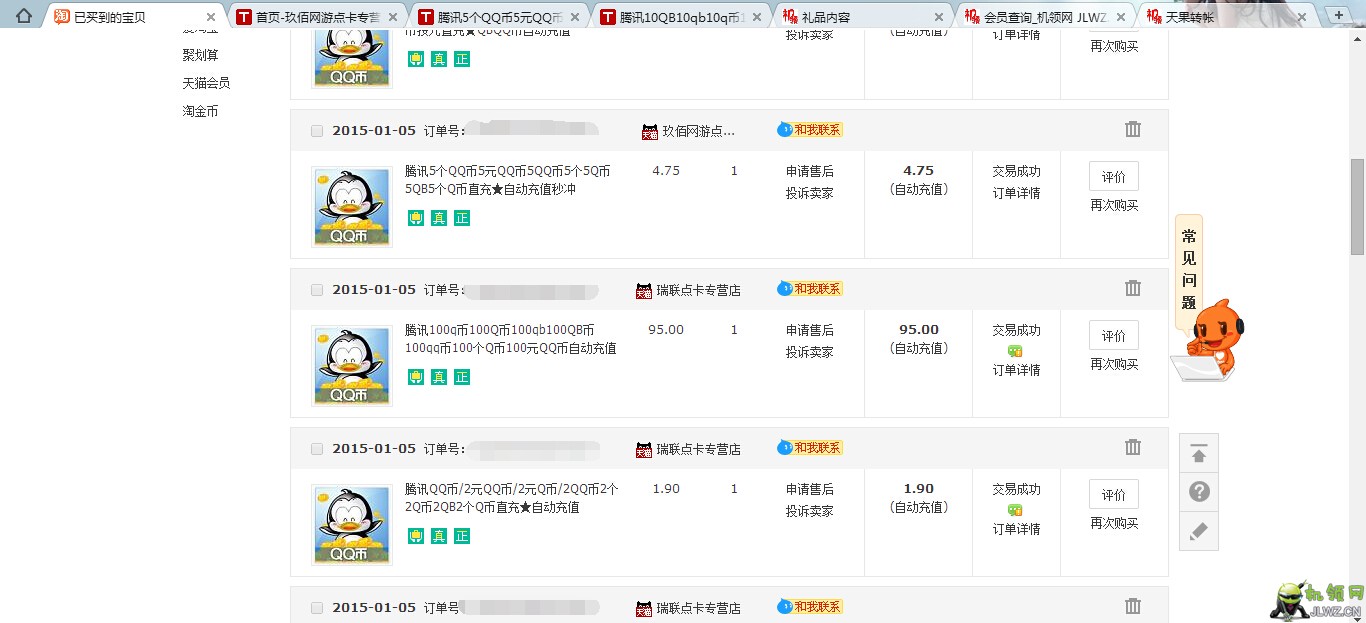
Task: Click 申请售后 for the 1.90 order
Action: point(809,489)
